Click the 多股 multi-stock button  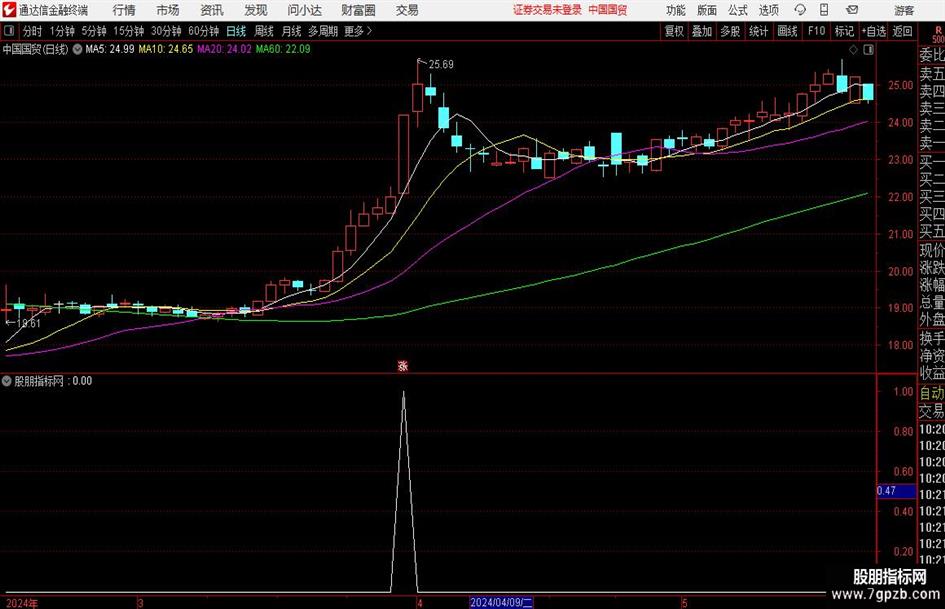coord(730,31)
